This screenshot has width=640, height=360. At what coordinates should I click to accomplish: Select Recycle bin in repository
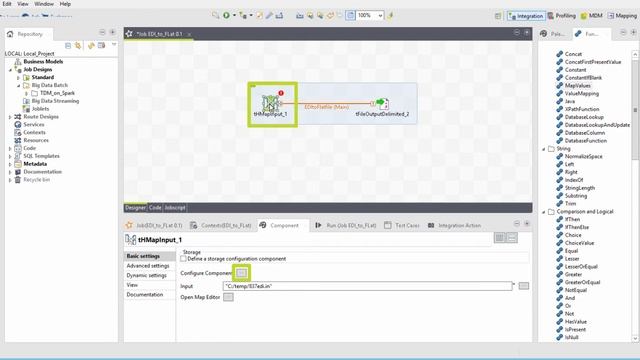point(36,180)
